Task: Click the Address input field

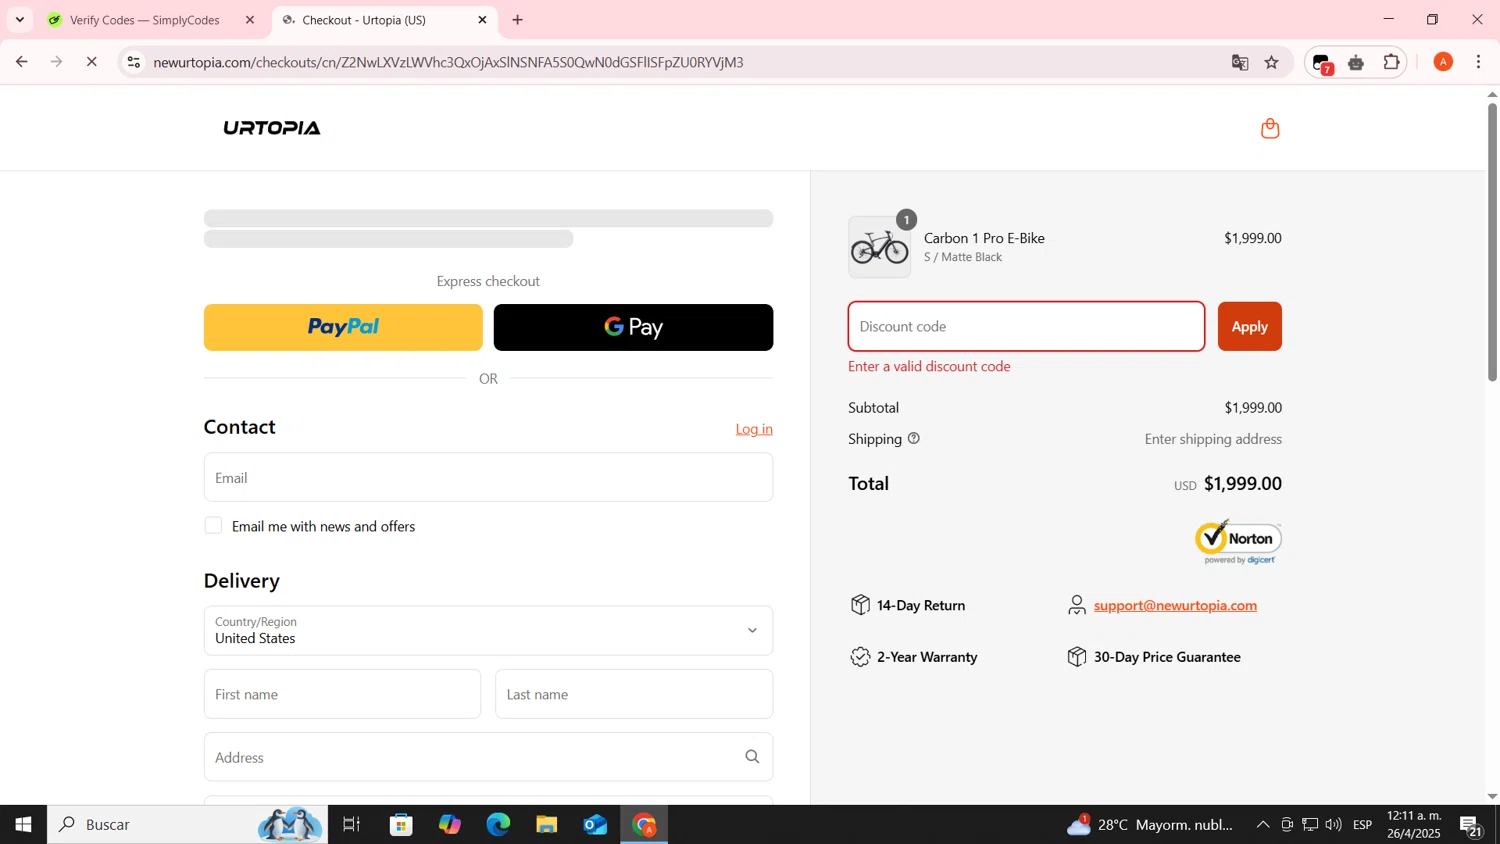Action: (x=488, y=757)
